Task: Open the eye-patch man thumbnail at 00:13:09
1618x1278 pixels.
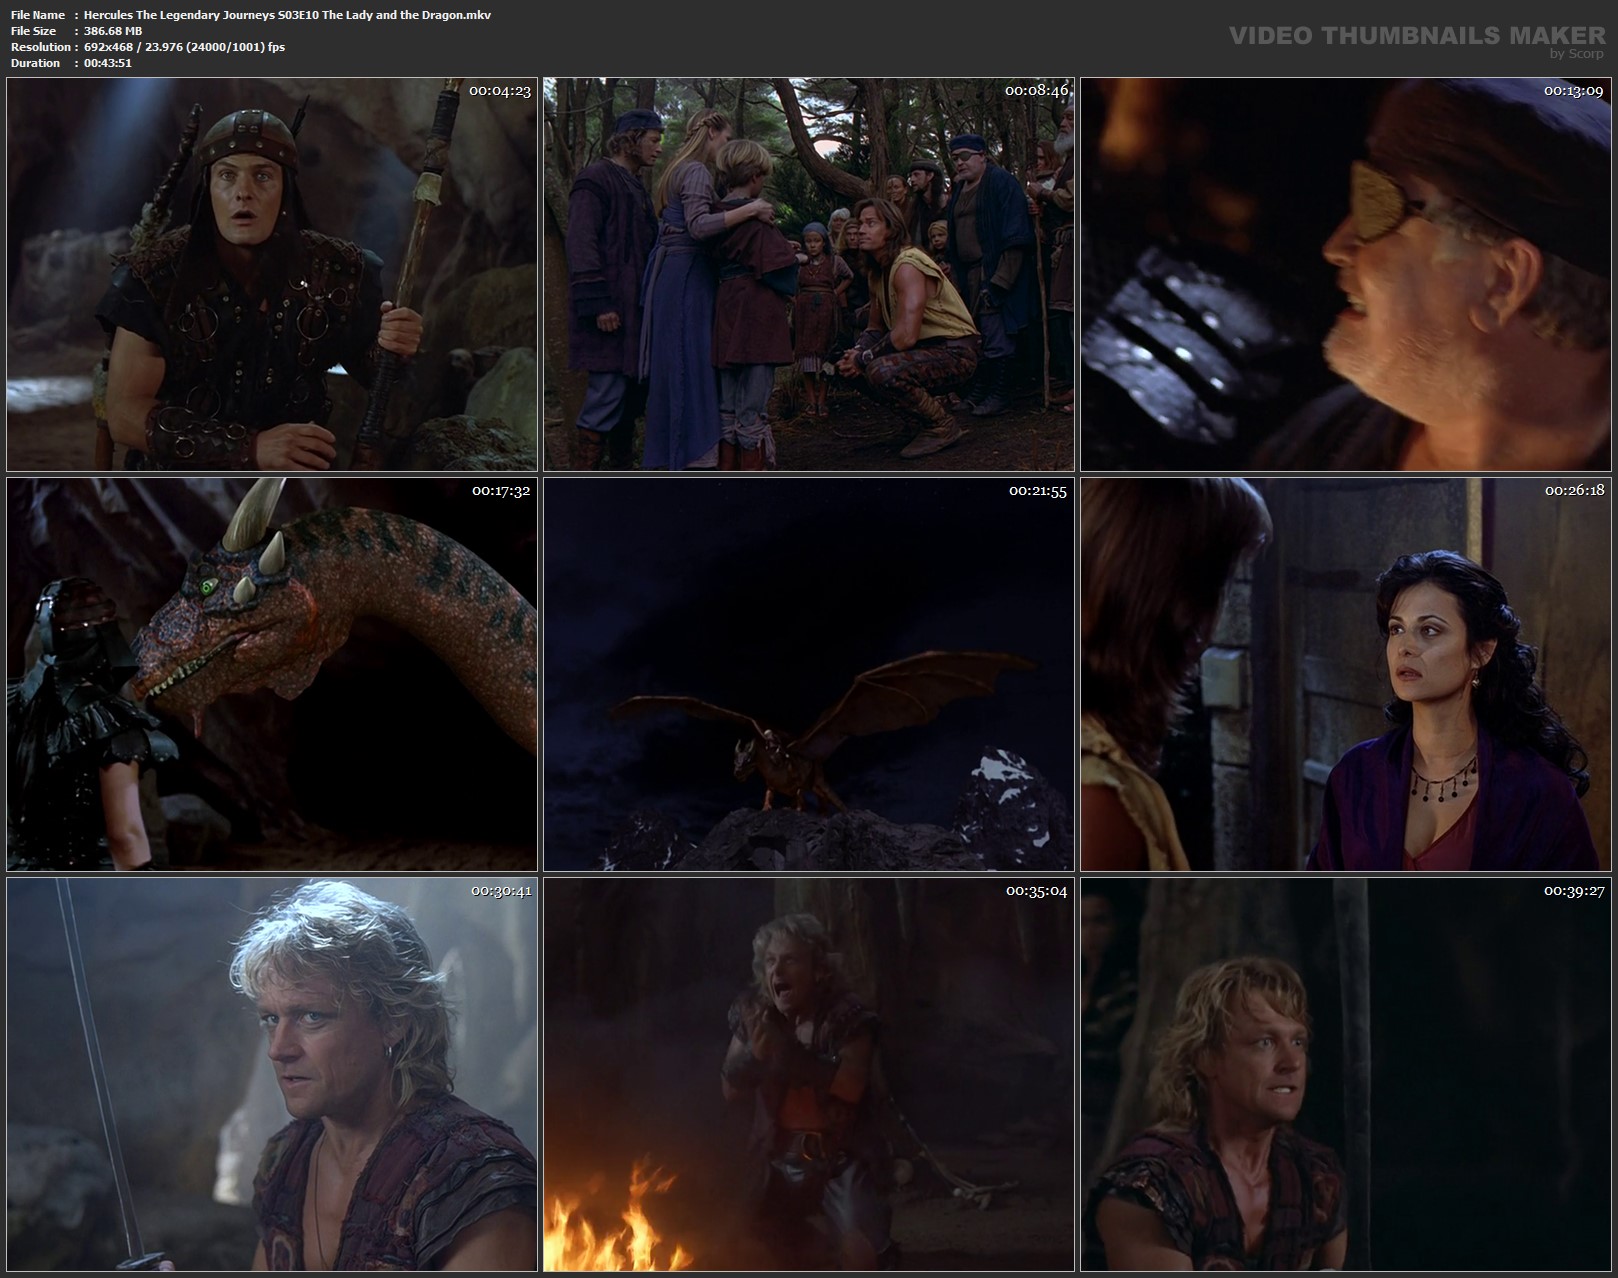Action: [x=1345, y=275]
